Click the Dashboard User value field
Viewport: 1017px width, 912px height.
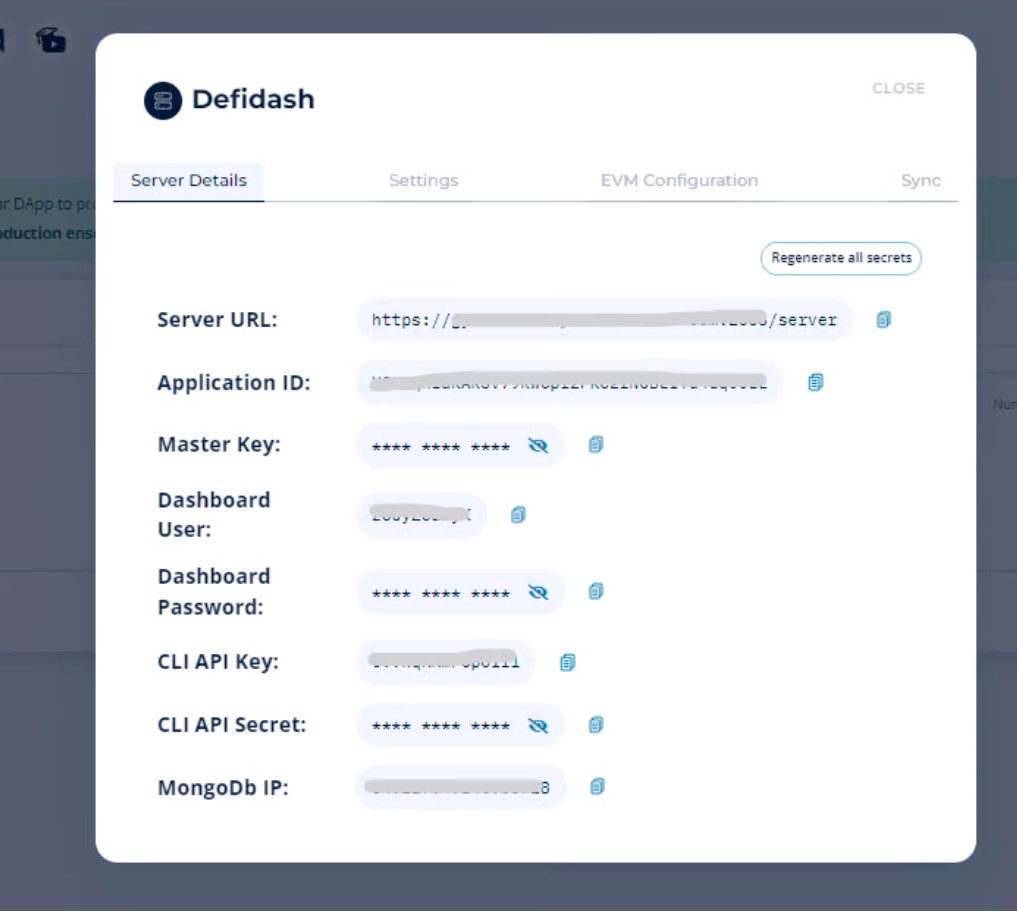click(x=421, y=515)
